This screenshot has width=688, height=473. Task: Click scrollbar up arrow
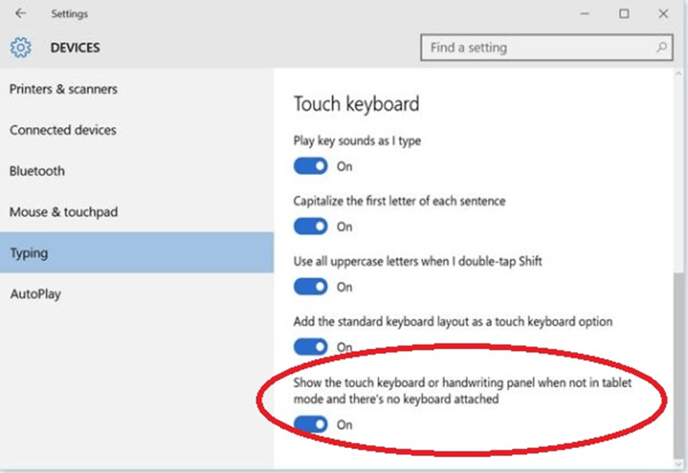click(x=679, y=74)
